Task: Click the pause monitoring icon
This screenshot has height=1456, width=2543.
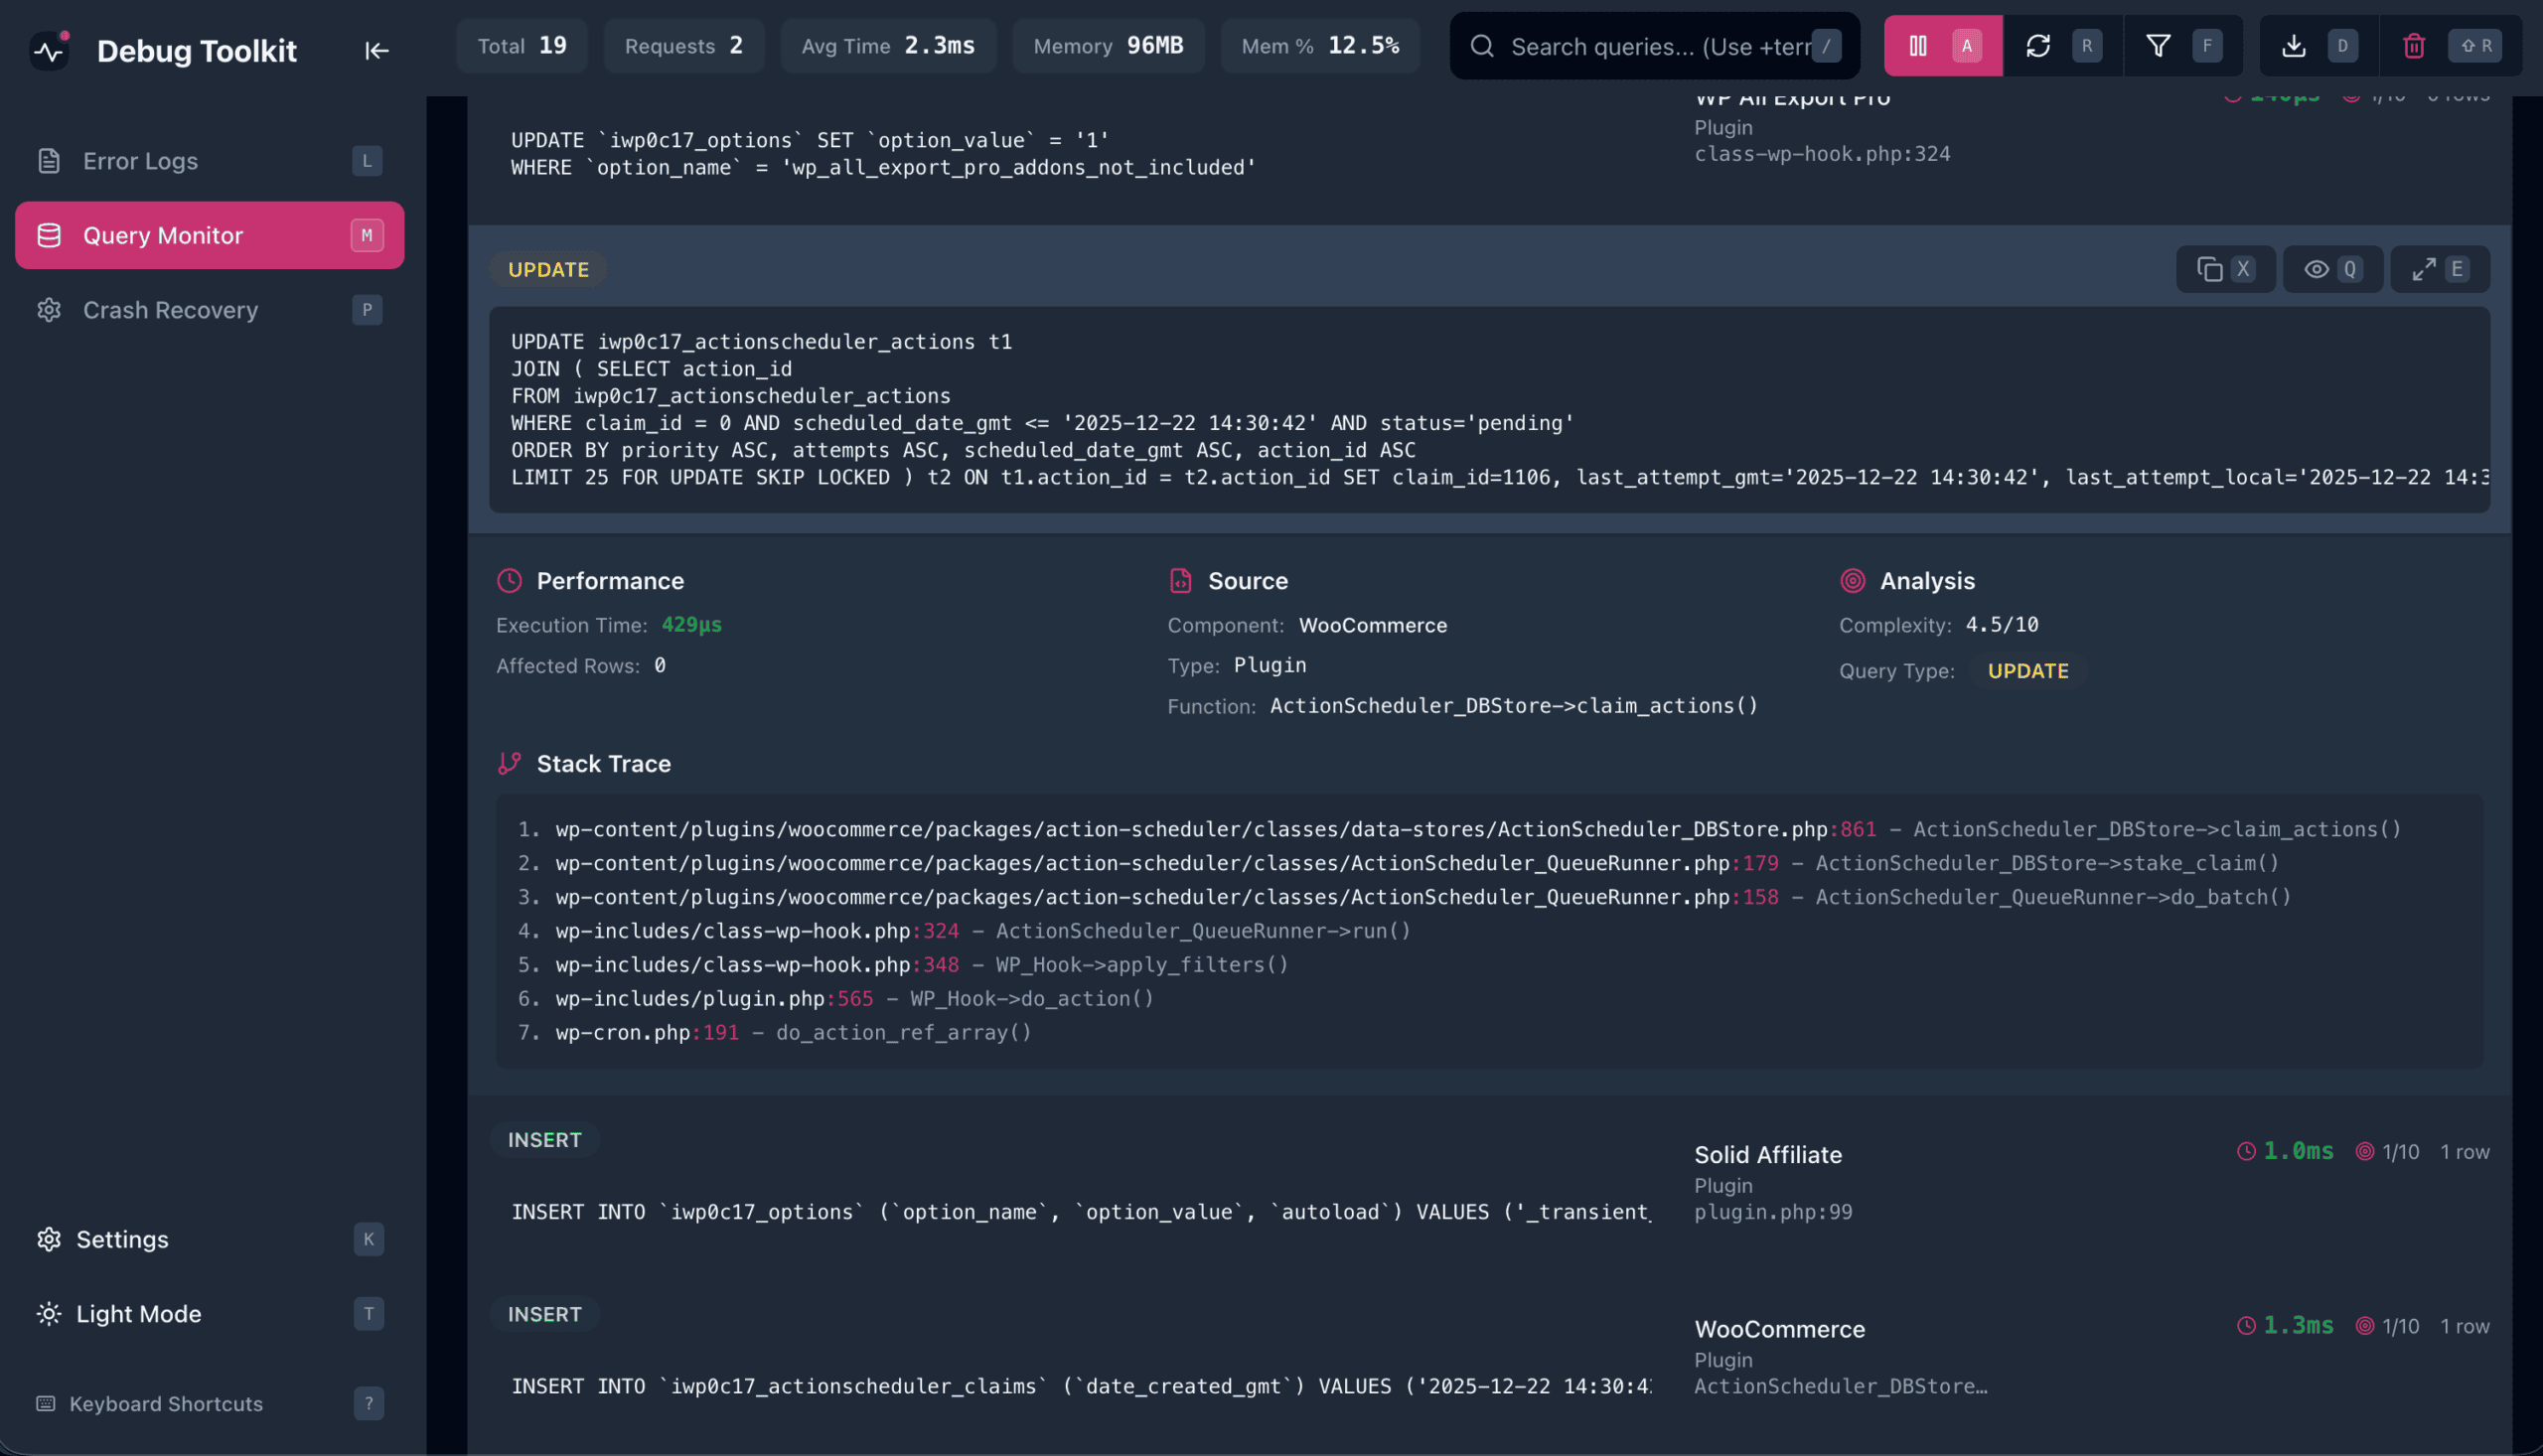Action: click(x=1917, y=46)
